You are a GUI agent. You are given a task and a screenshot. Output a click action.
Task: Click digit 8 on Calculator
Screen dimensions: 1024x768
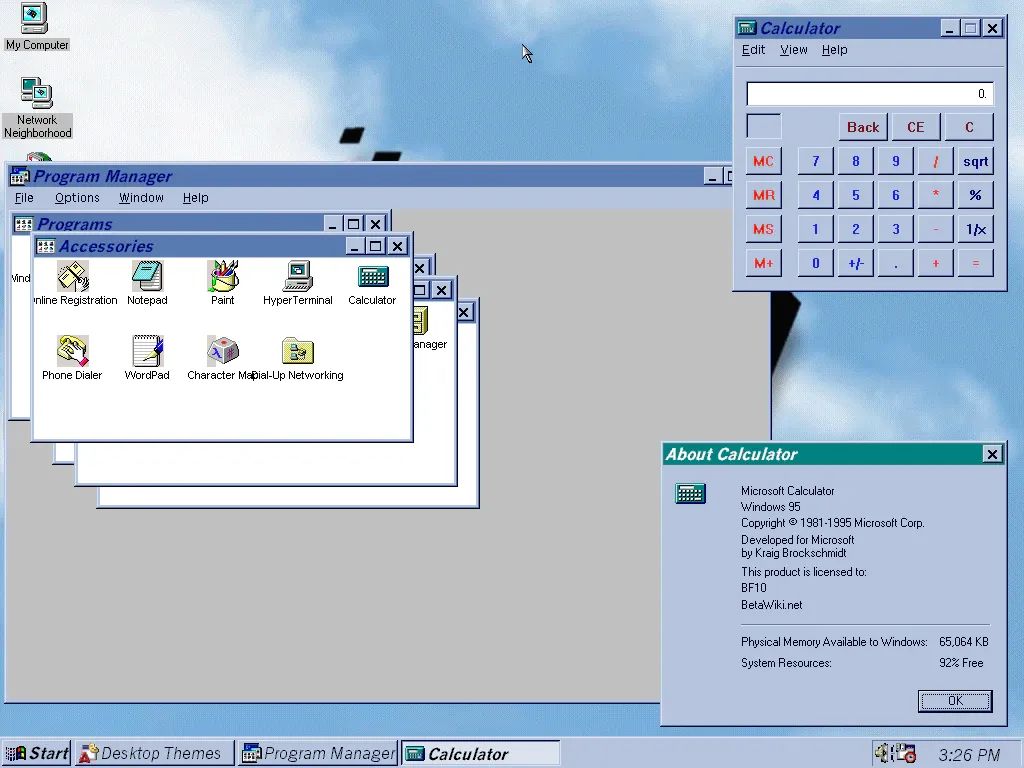coord(856,161)
